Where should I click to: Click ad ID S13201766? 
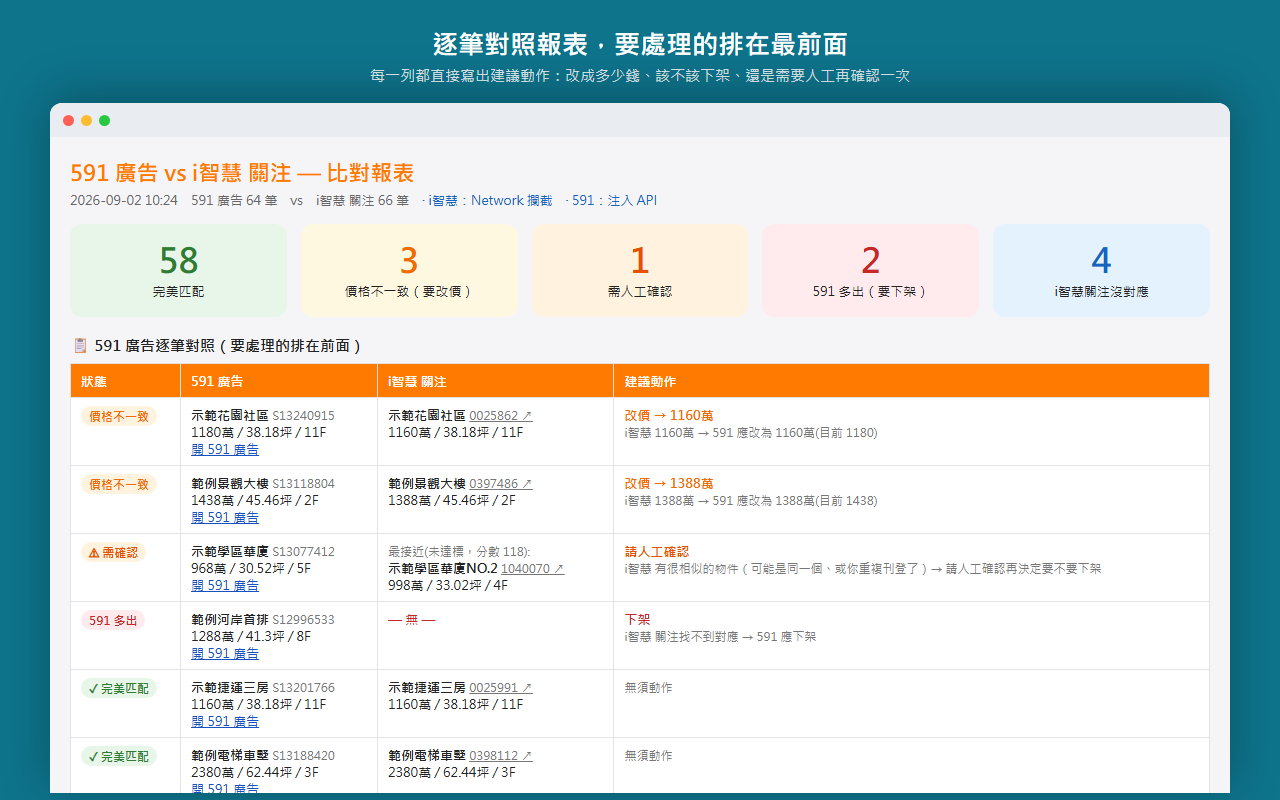coord(303,688)
